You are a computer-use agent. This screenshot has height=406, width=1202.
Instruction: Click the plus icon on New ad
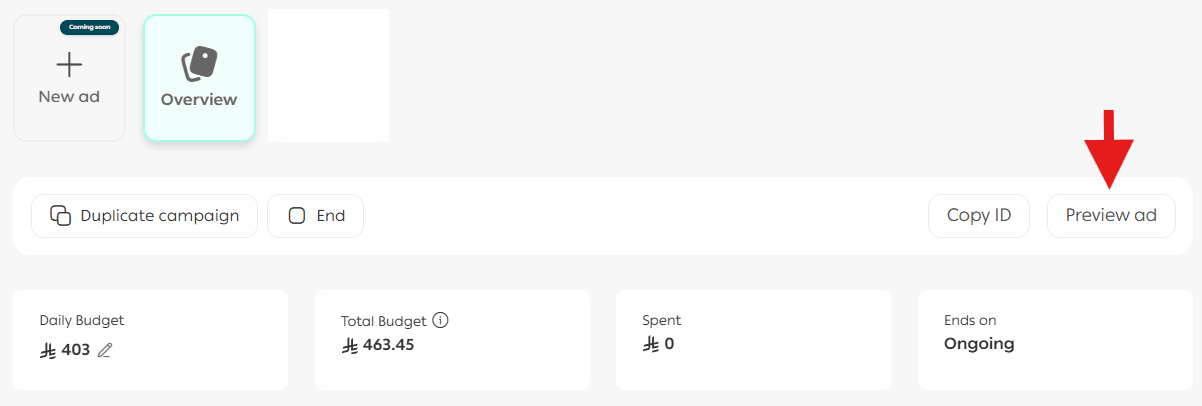[x=69, y=66]
